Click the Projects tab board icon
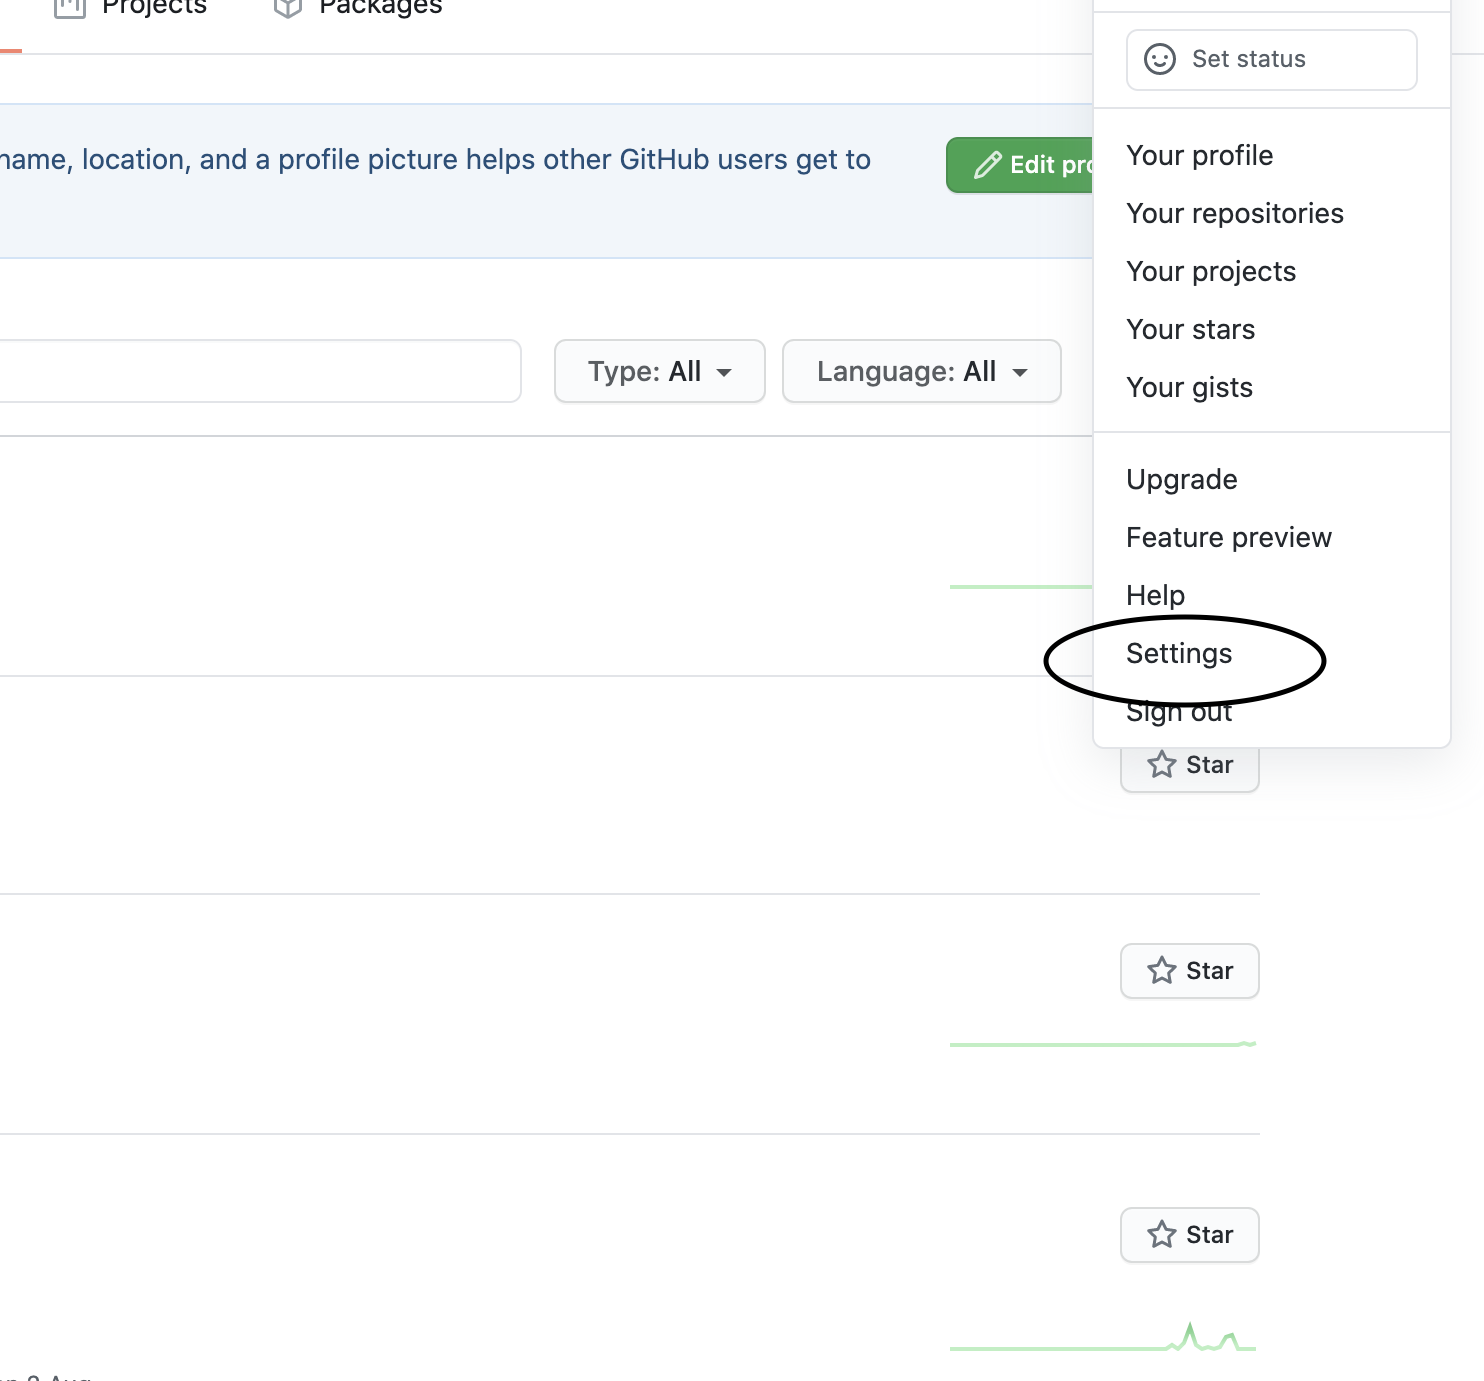 (x=69, y=8)
